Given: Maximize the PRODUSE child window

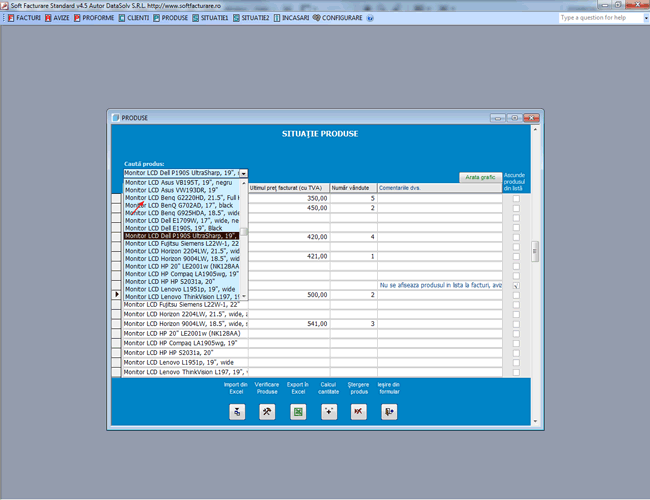Looking at the screenshot, I should coord(514,118).
